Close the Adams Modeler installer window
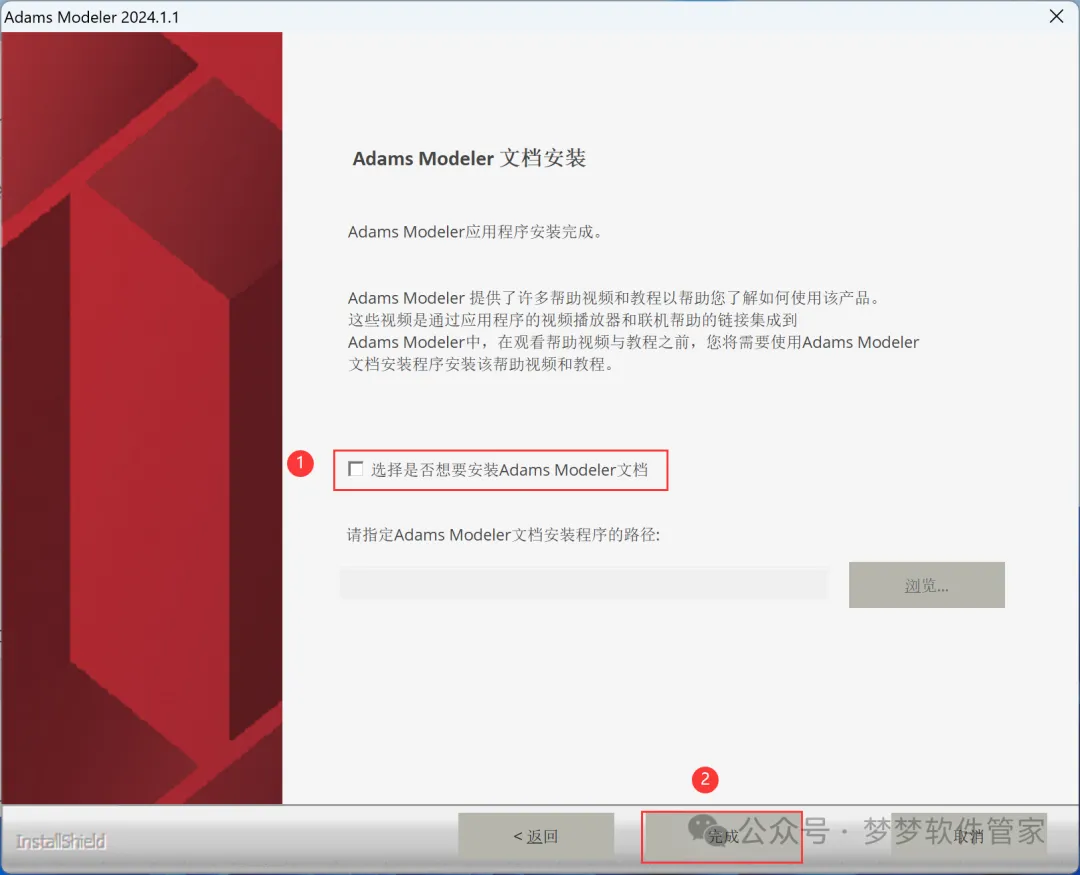The image size is (1080, 875). pyautogui.click(x=1056, y=16)
